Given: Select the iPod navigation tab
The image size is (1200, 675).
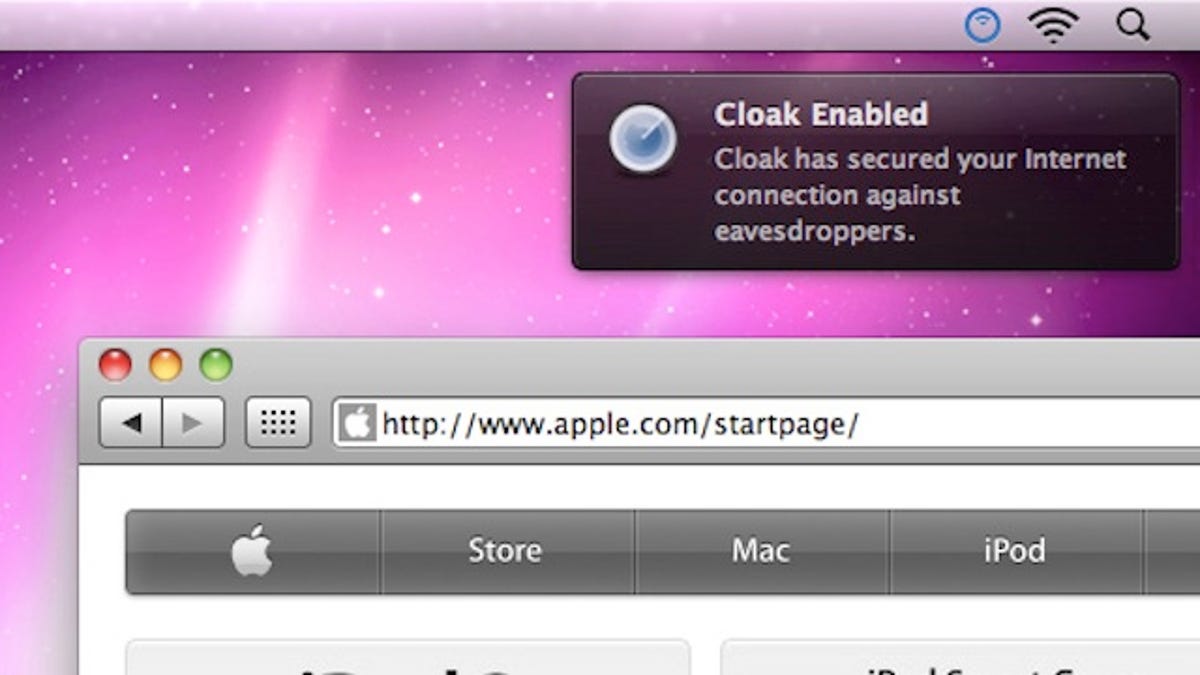Looking at the screenshot, I should (1015, 551).
